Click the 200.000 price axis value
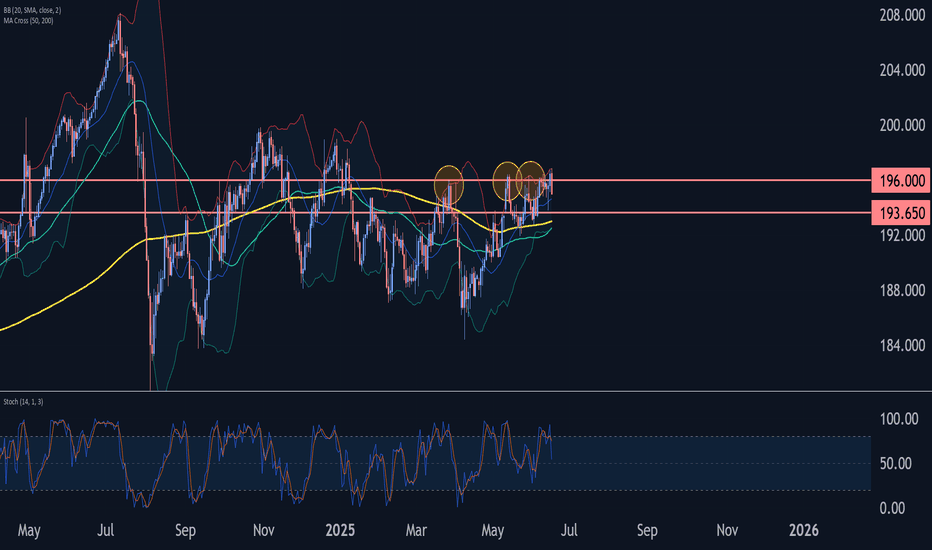Viewport: 932px width, 550px height. tap(902, 125)
